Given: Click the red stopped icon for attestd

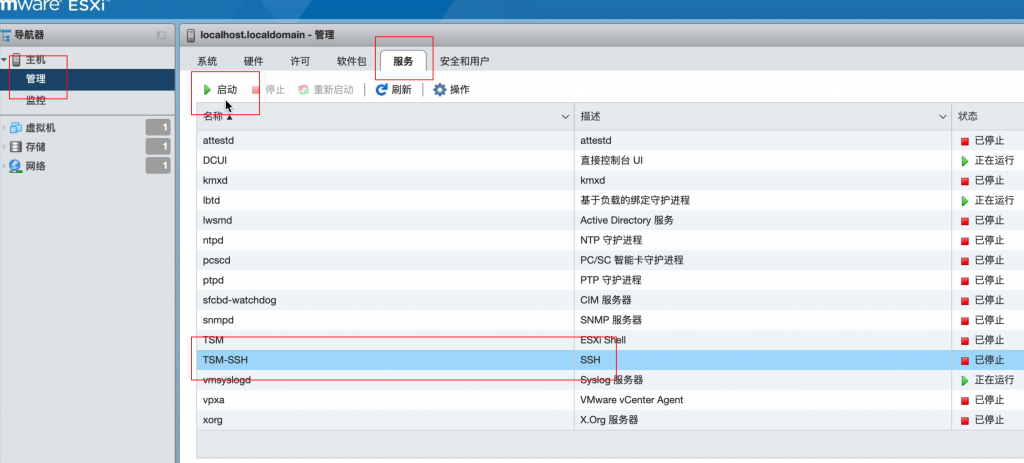Looking at the screenshot, I should [965, 141].
